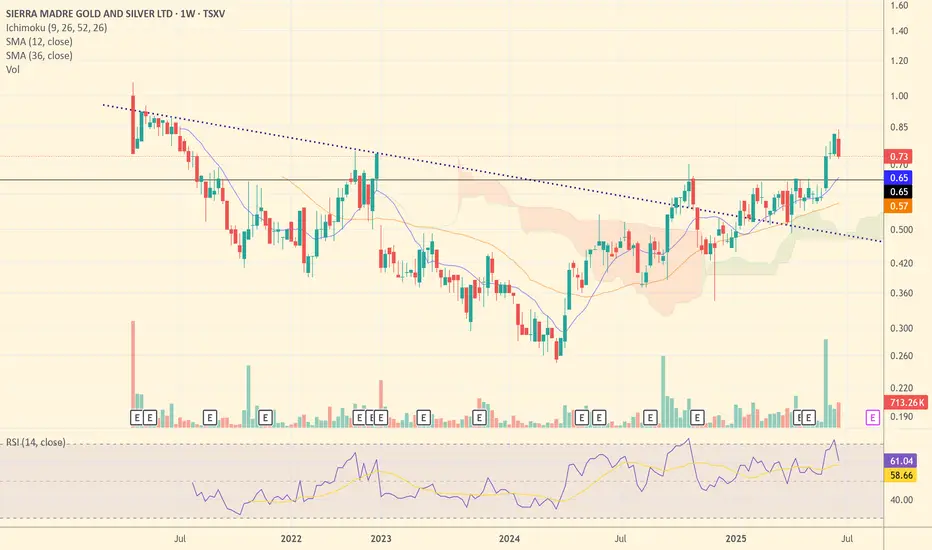Click the 2024 label on time axis
Screen dimensions: 932x550
point(509,539)
